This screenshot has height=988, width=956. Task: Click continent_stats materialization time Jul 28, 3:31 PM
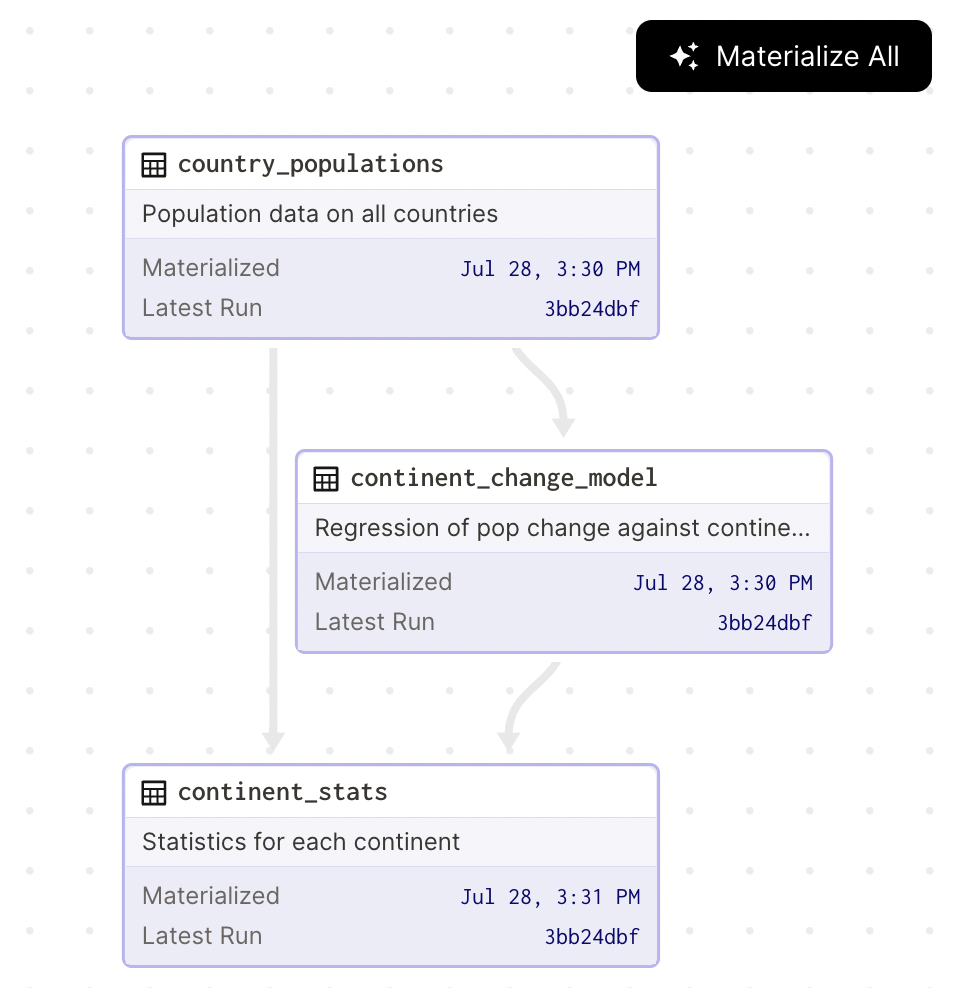point(550,897)
